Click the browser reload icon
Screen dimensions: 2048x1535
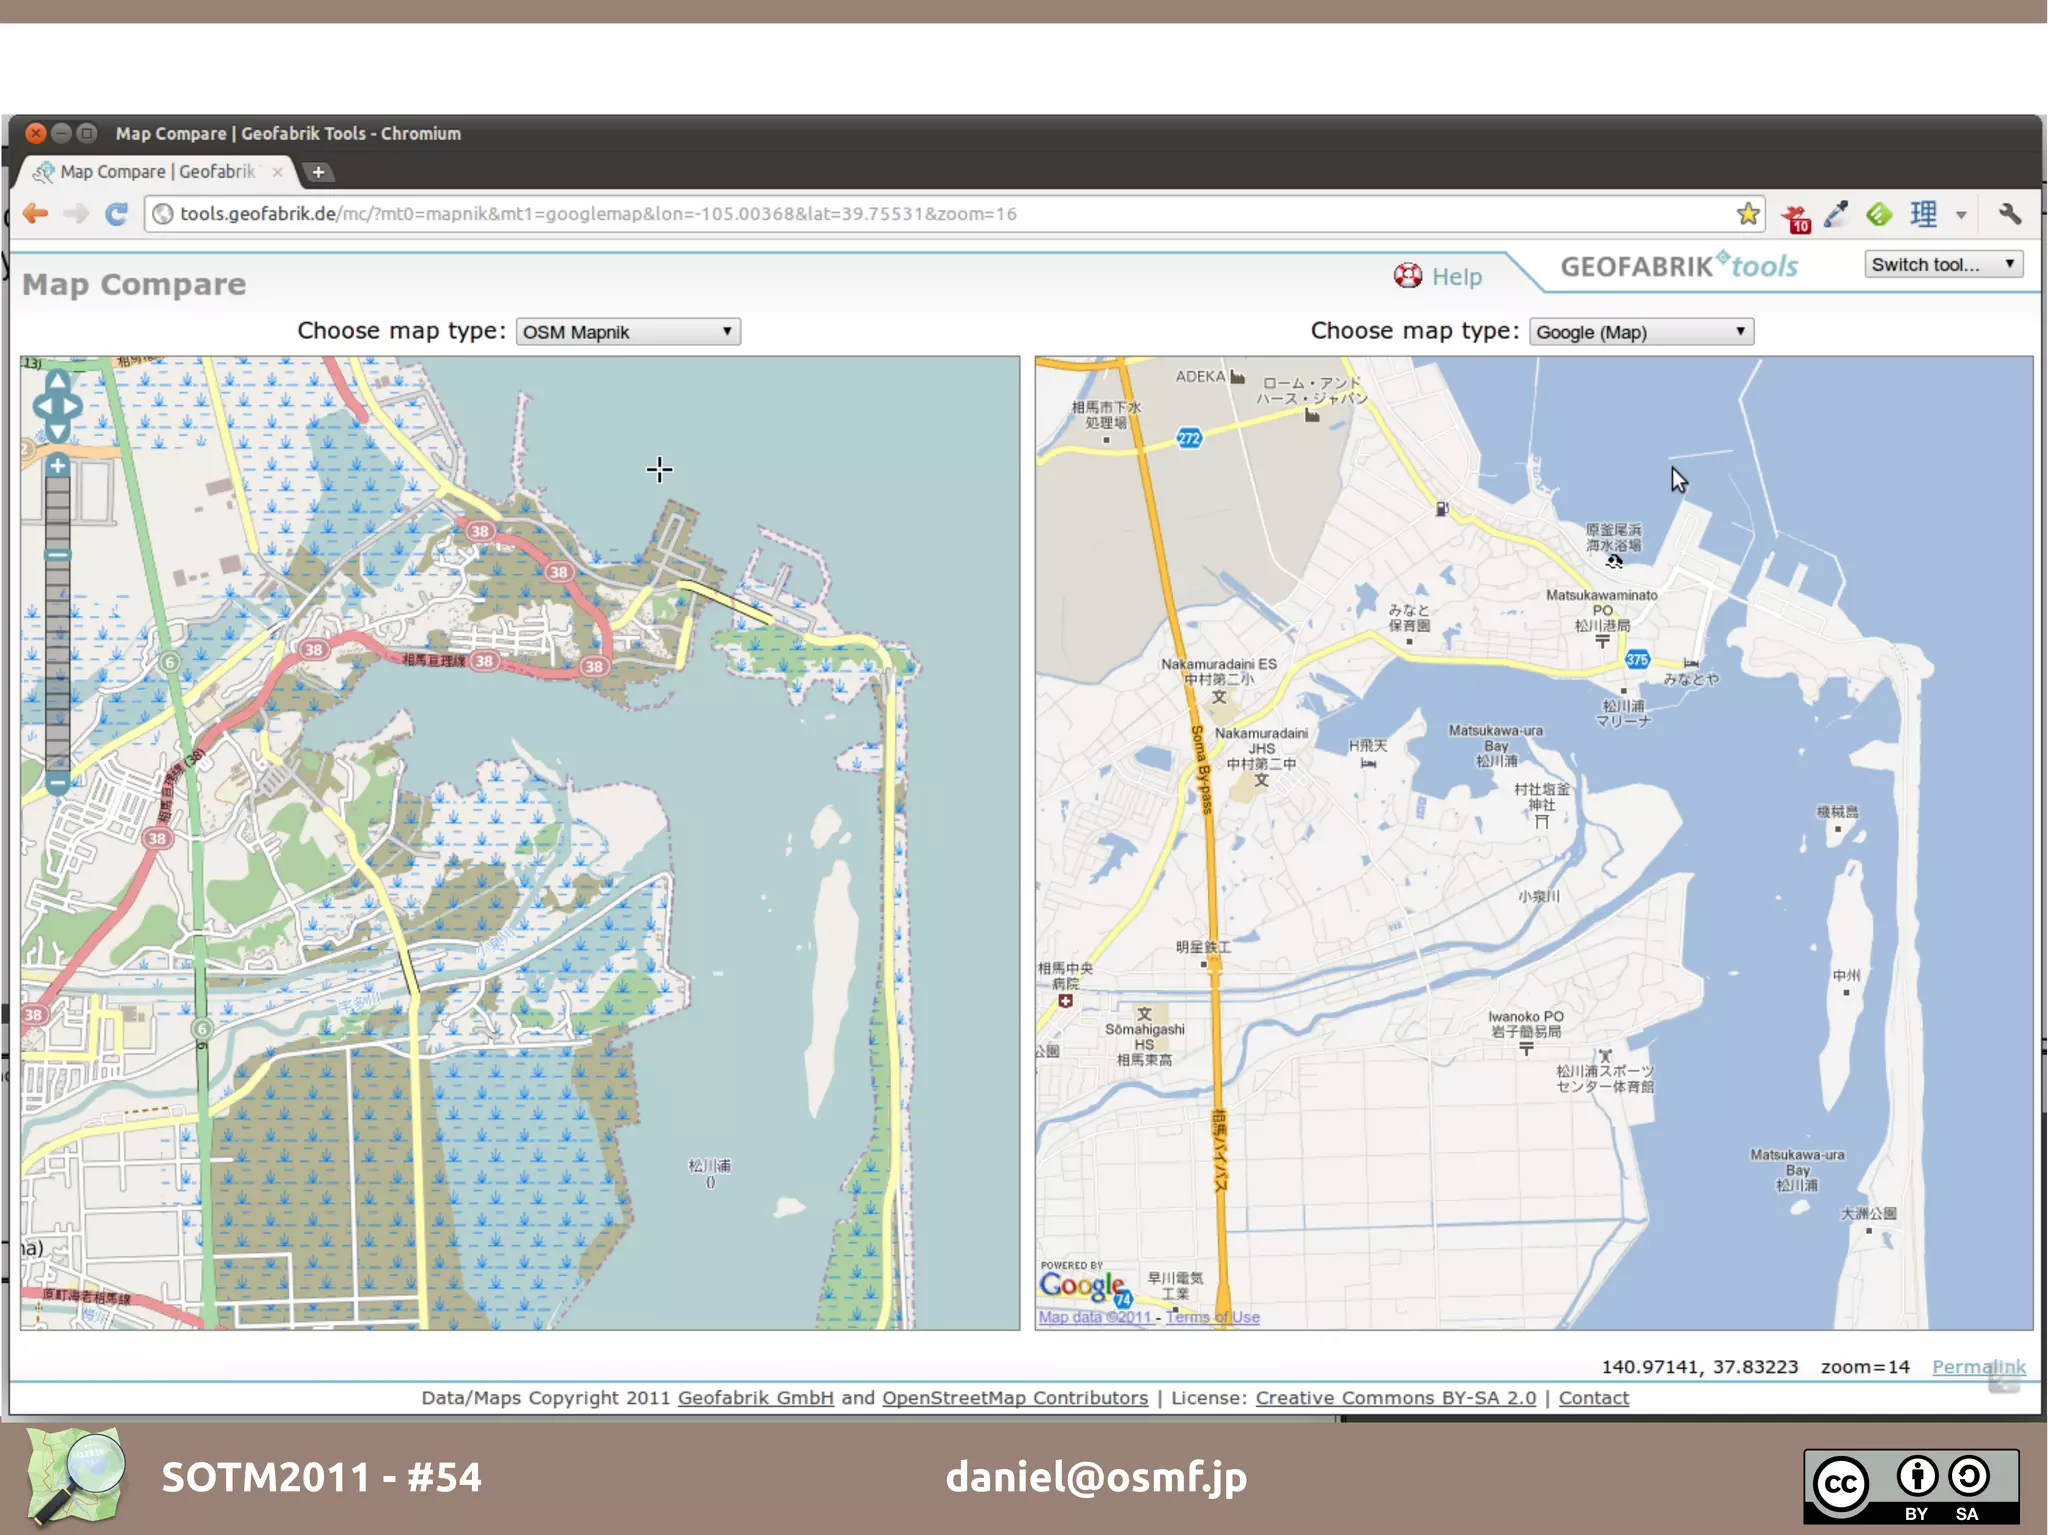point(117,214)
